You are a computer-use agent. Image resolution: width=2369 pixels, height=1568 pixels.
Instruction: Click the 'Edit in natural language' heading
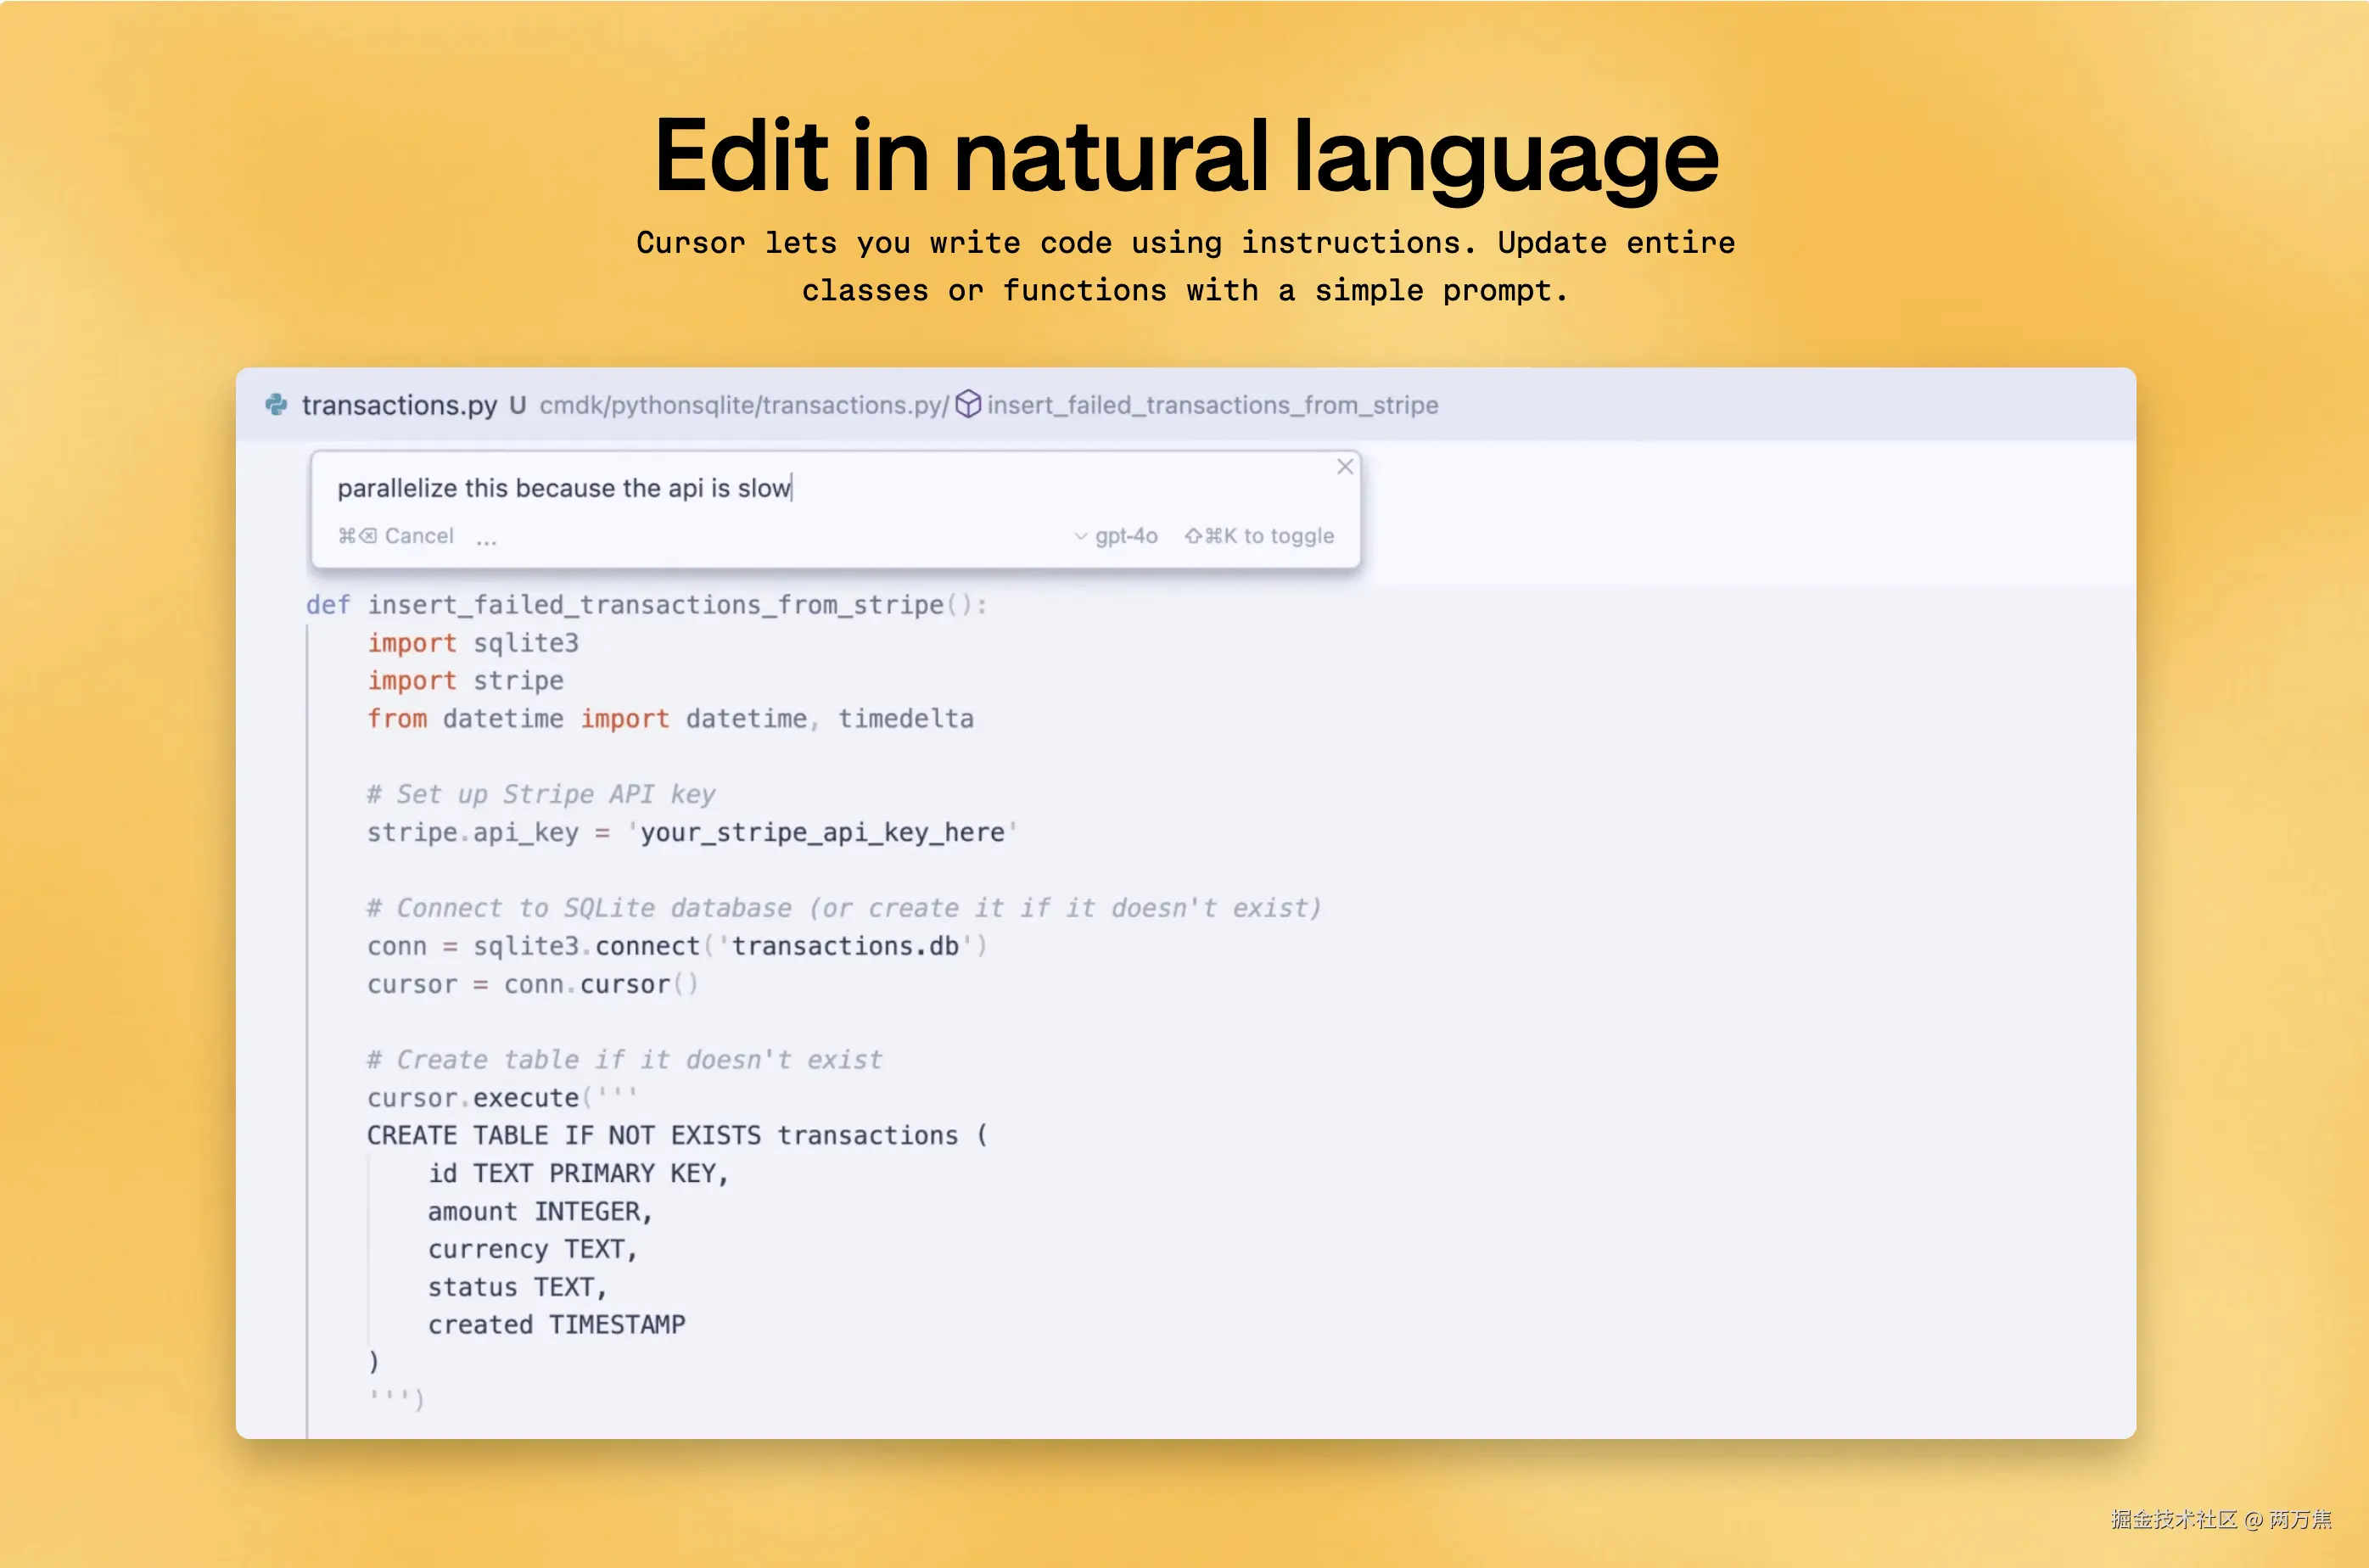(1185, 155)
